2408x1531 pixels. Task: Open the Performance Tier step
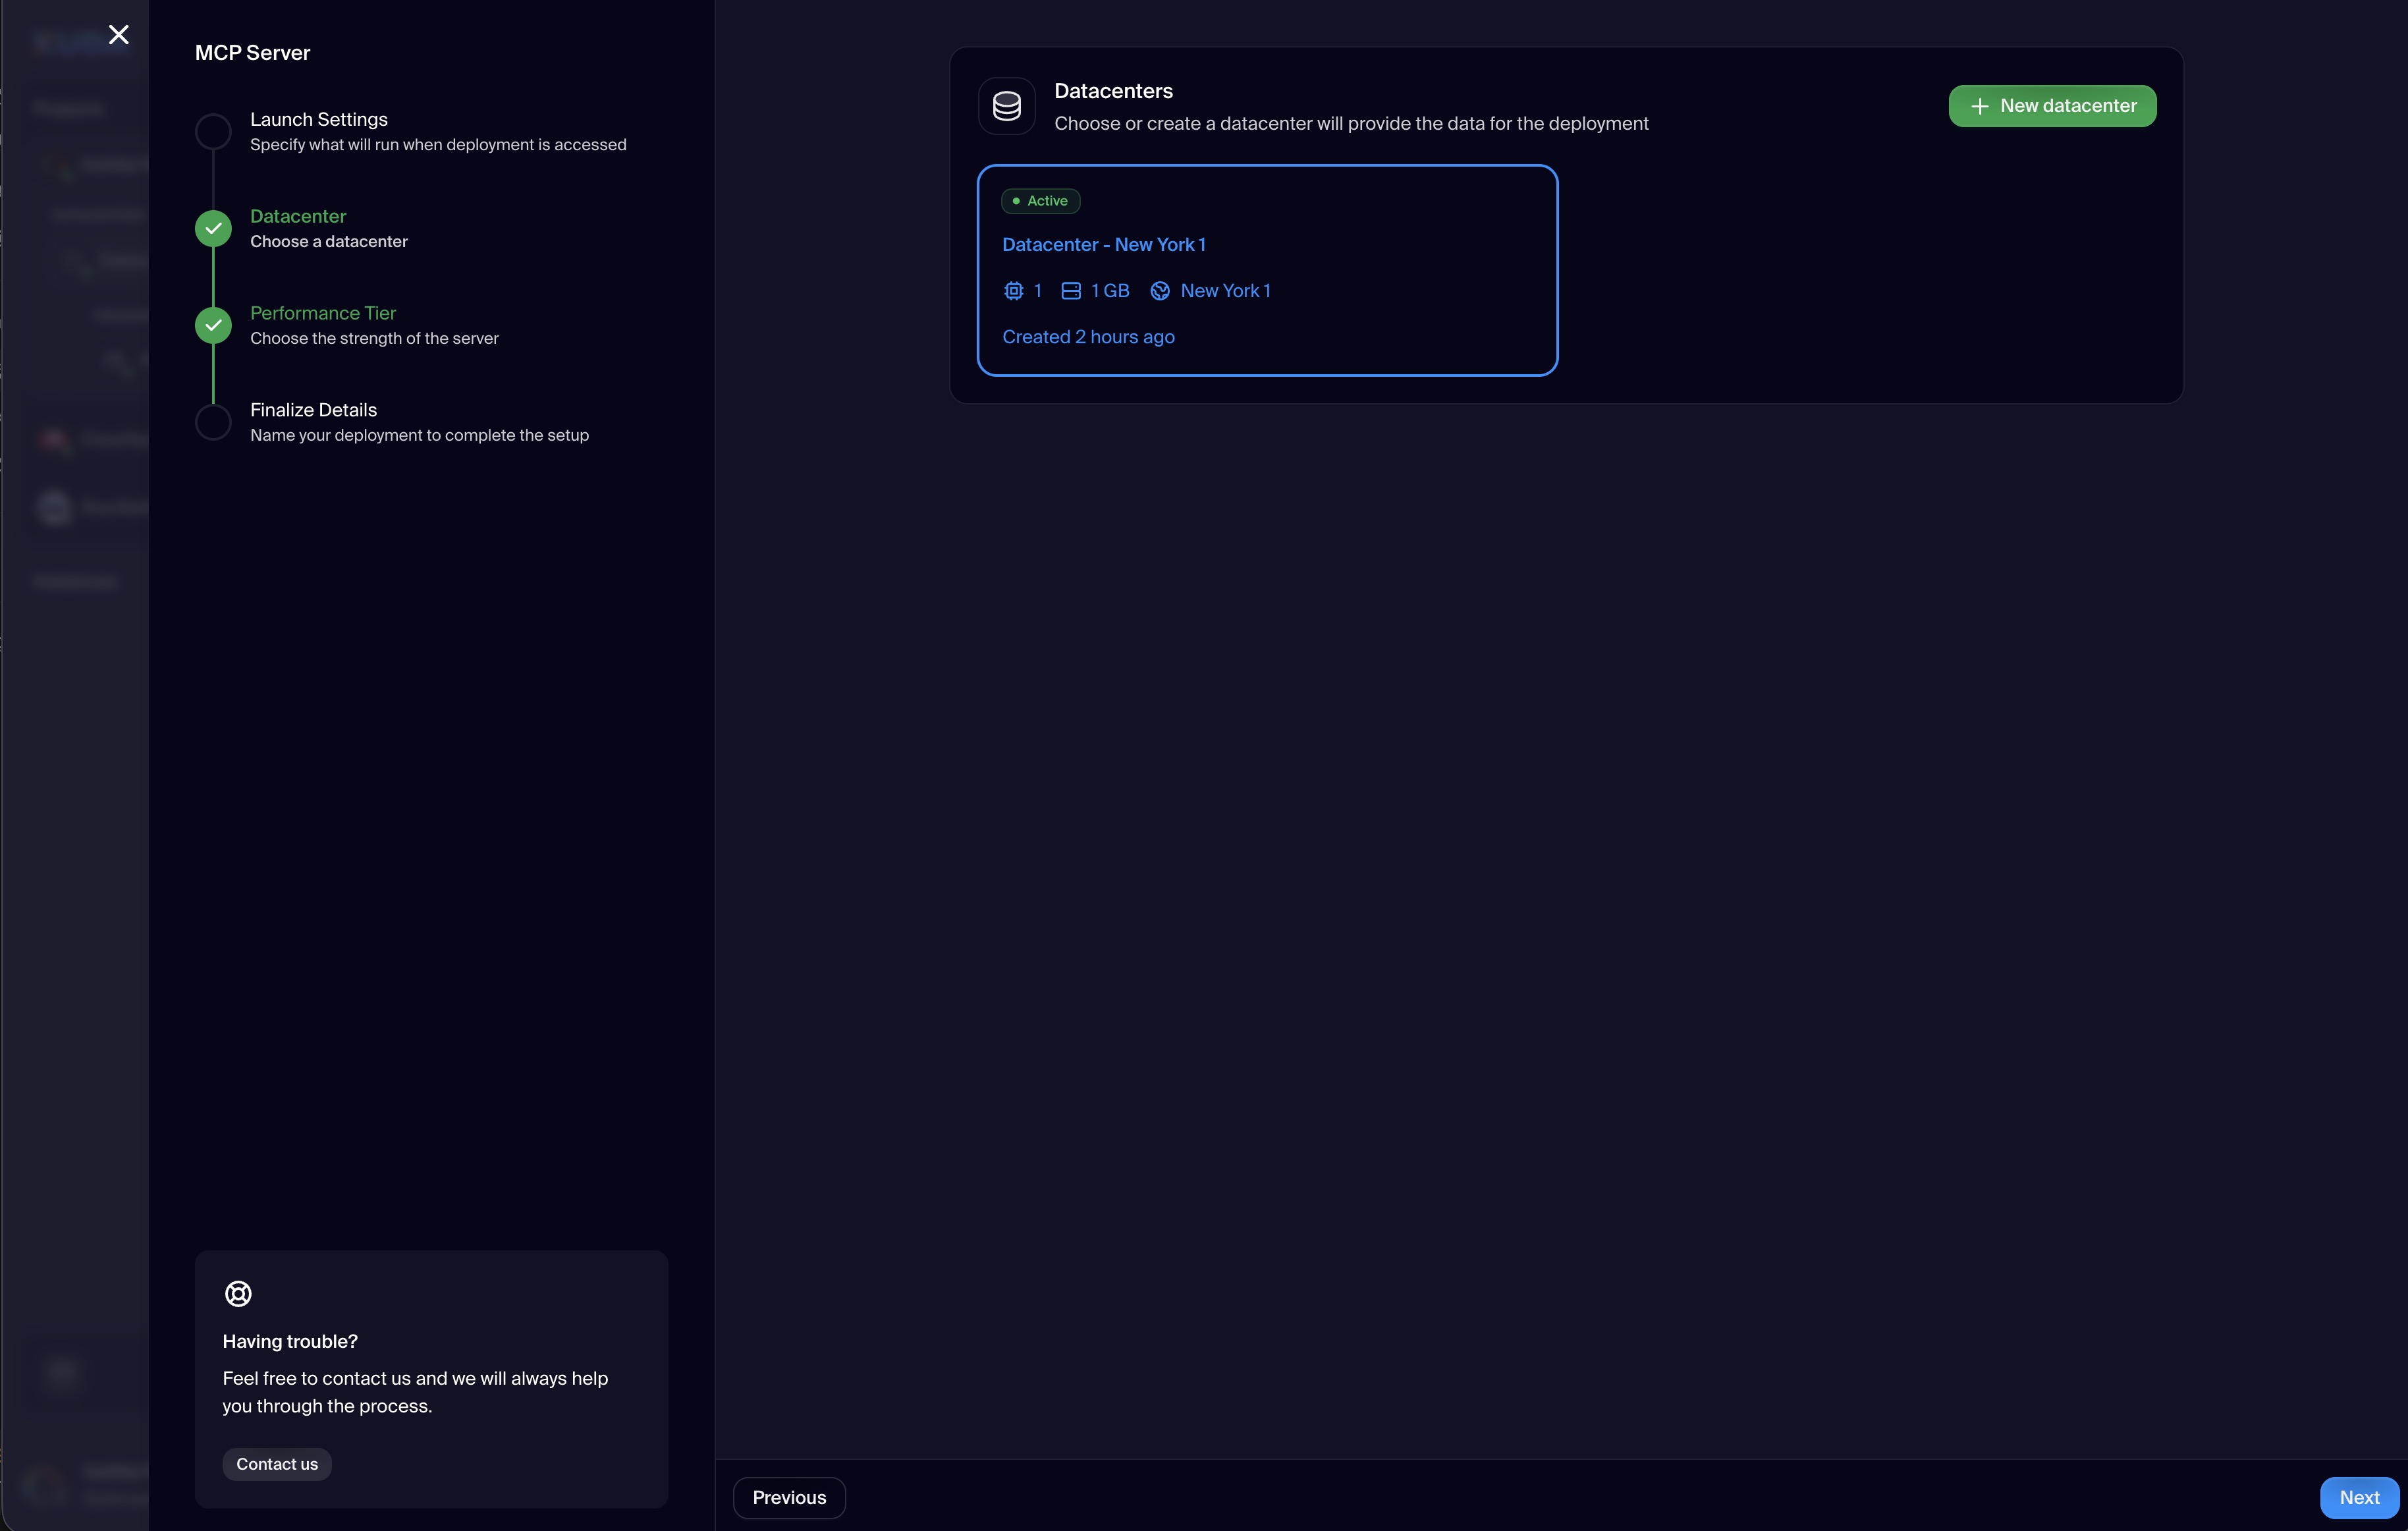coord(322,313)
